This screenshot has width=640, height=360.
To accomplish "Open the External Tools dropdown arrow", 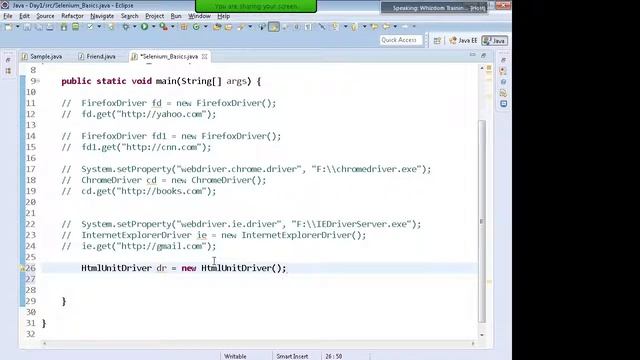I will click(x=173, y=27).
